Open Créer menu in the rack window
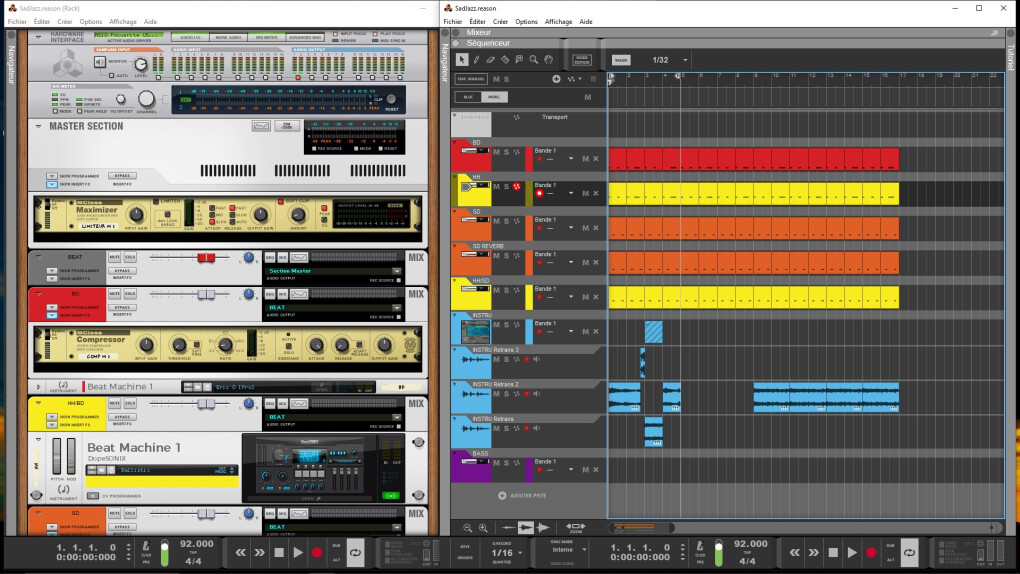 point(65,21)
